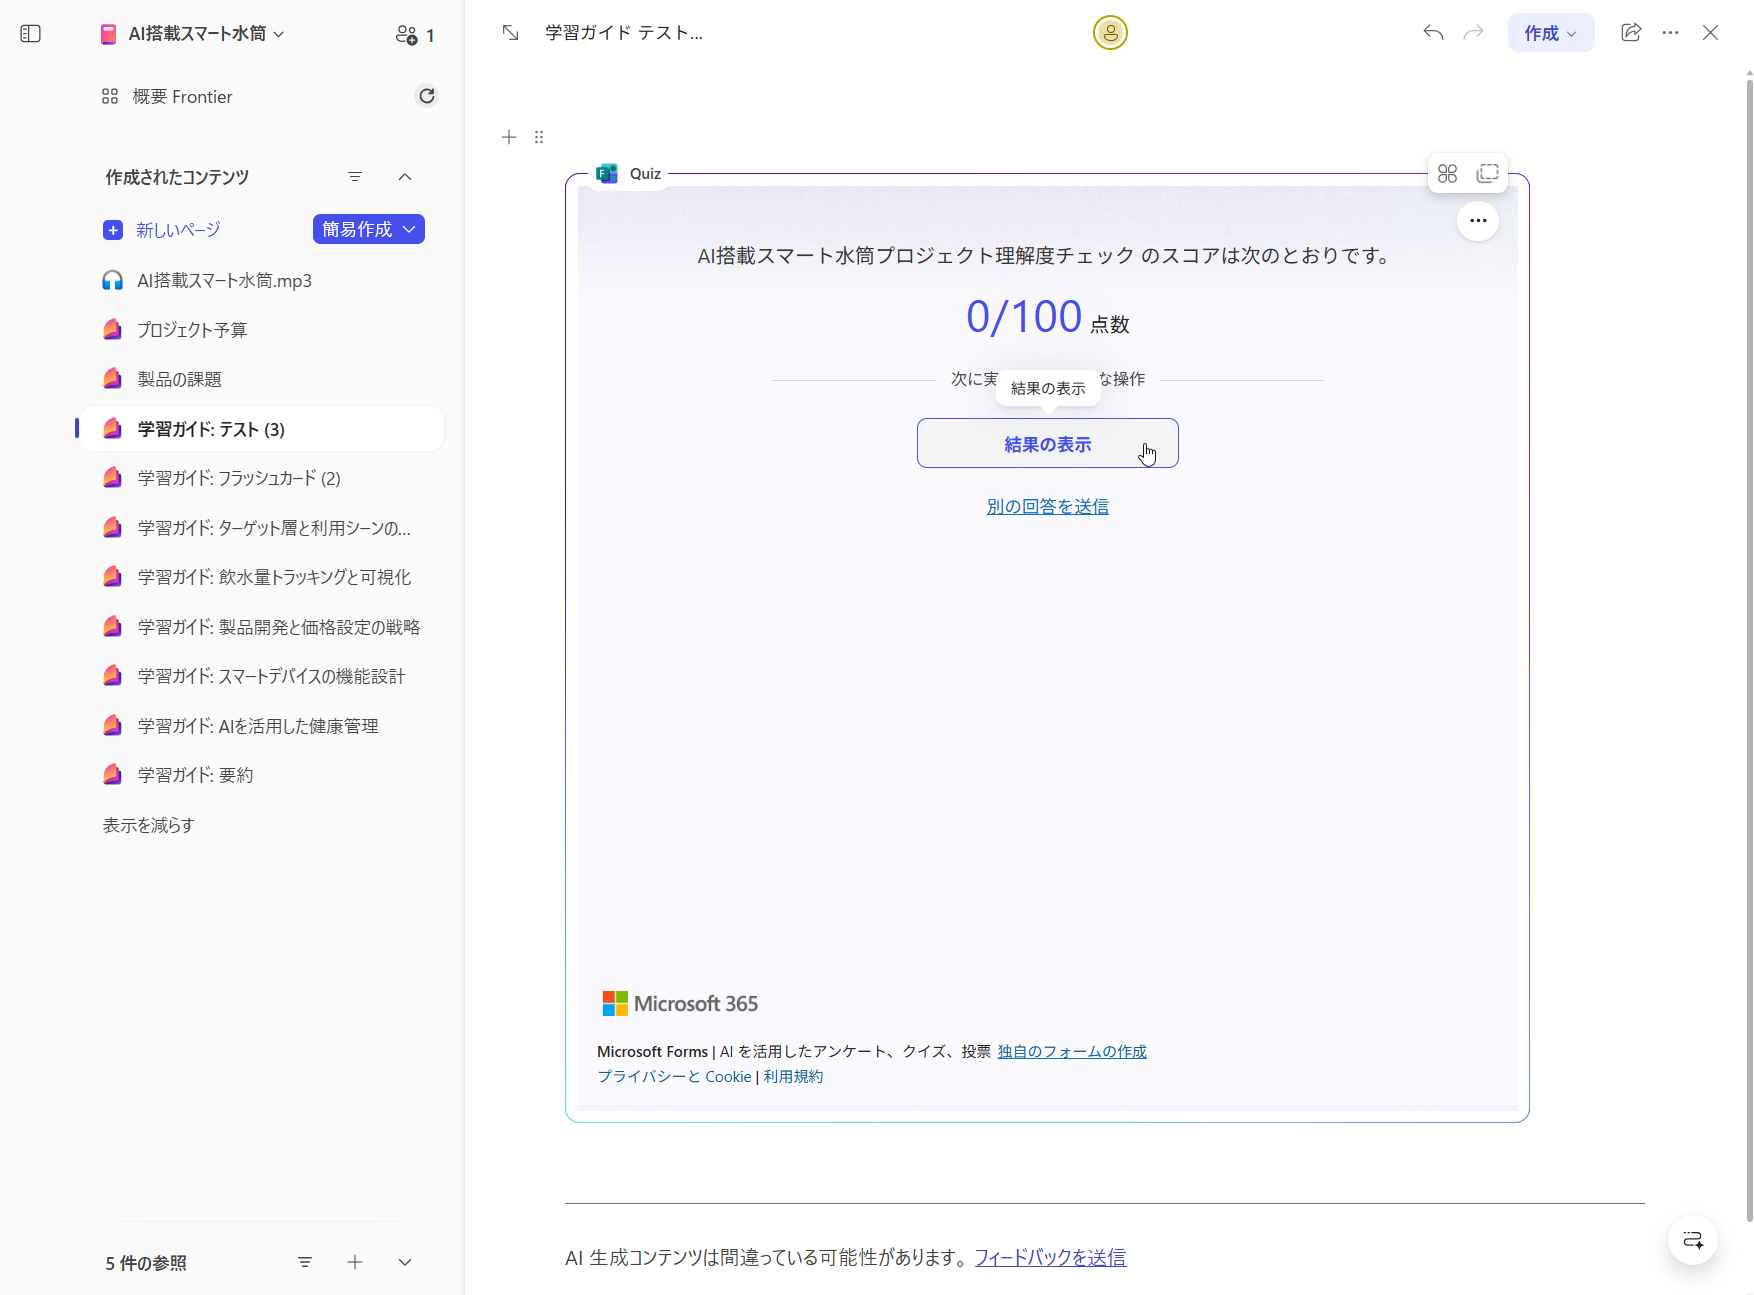Screen dimensions: 1754x1295
Task: Undo the last edit
Action: tap(1432, 32)
